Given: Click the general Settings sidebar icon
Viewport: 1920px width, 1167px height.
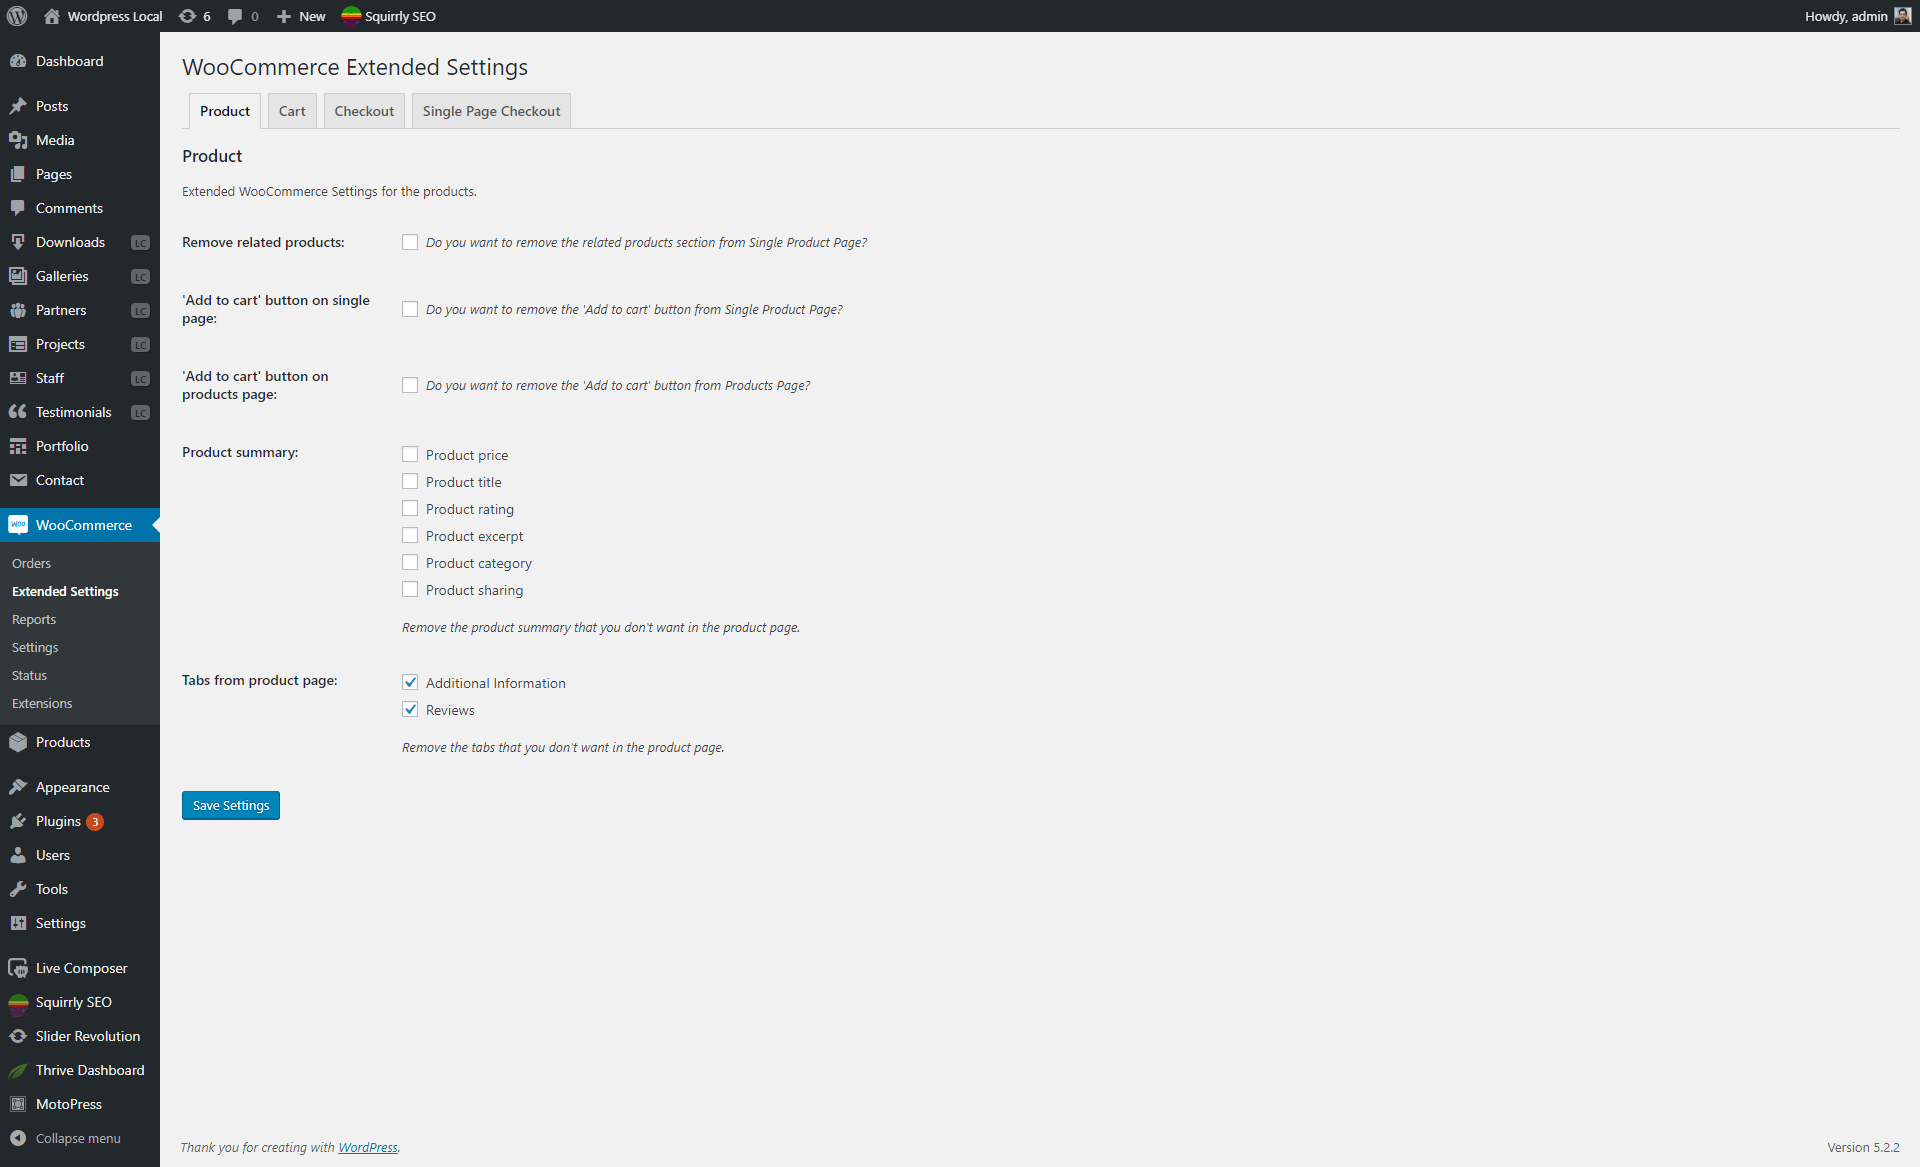Looking at the screenshot, I should pos(18,923).
